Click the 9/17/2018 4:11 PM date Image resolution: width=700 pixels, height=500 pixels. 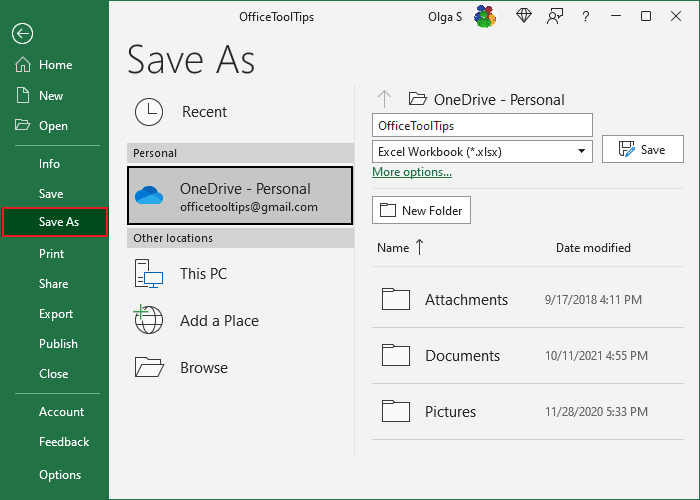593,300
